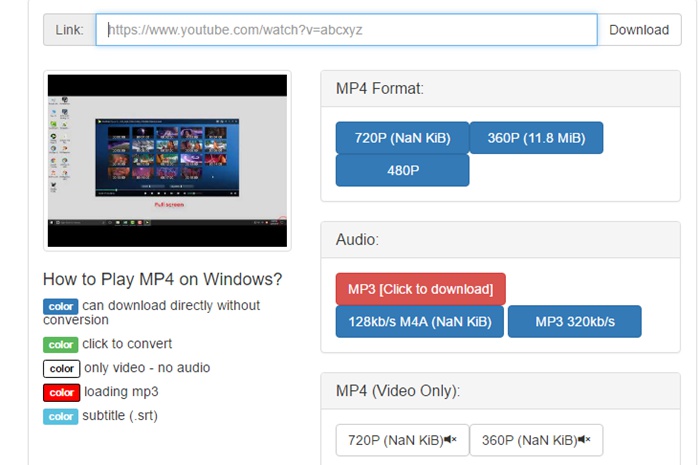Viewport: 700px width, 465px height.
Task: Click the red color legend badge
Action: pyautogui.click(x=62, y=393)
